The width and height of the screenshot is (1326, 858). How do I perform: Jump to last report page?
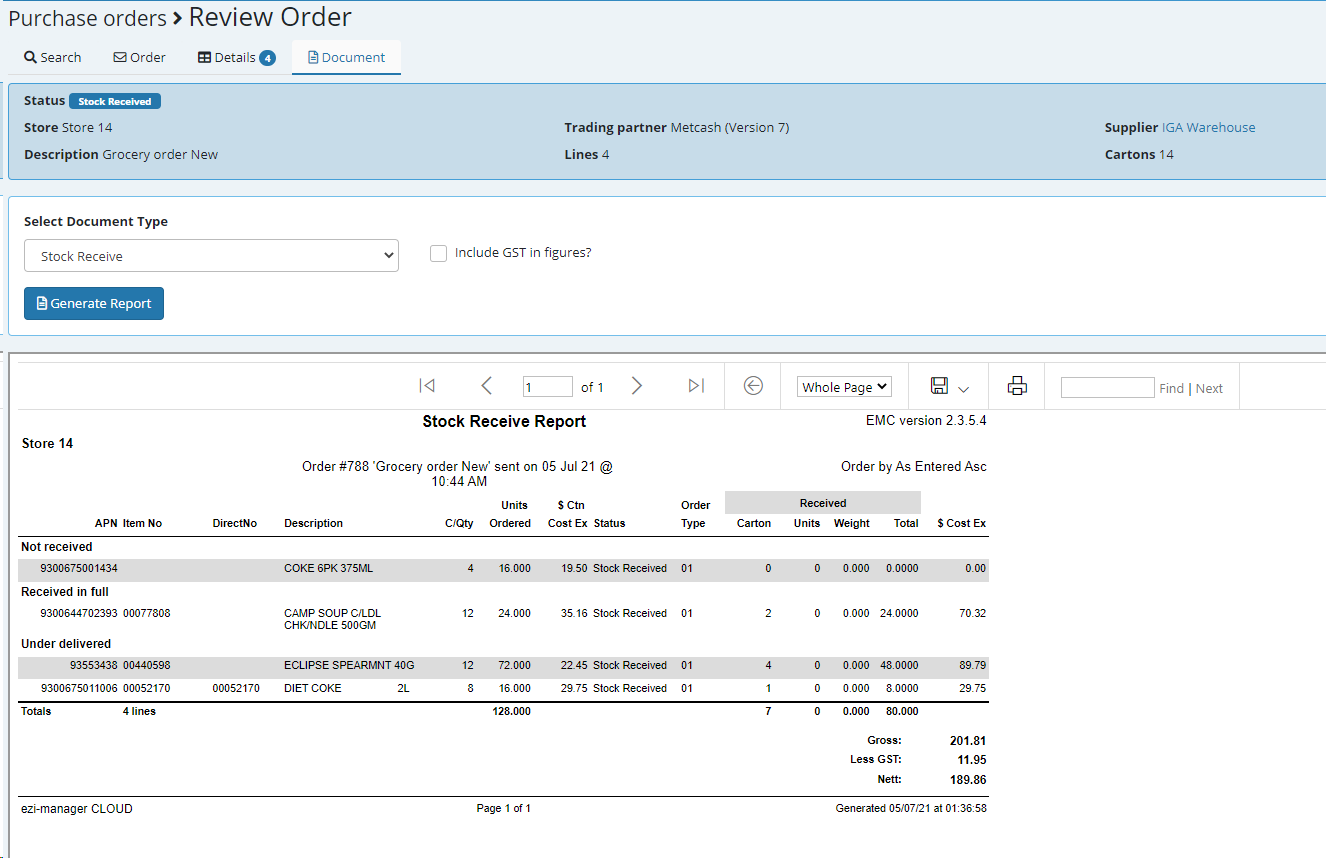click(697, 386)
